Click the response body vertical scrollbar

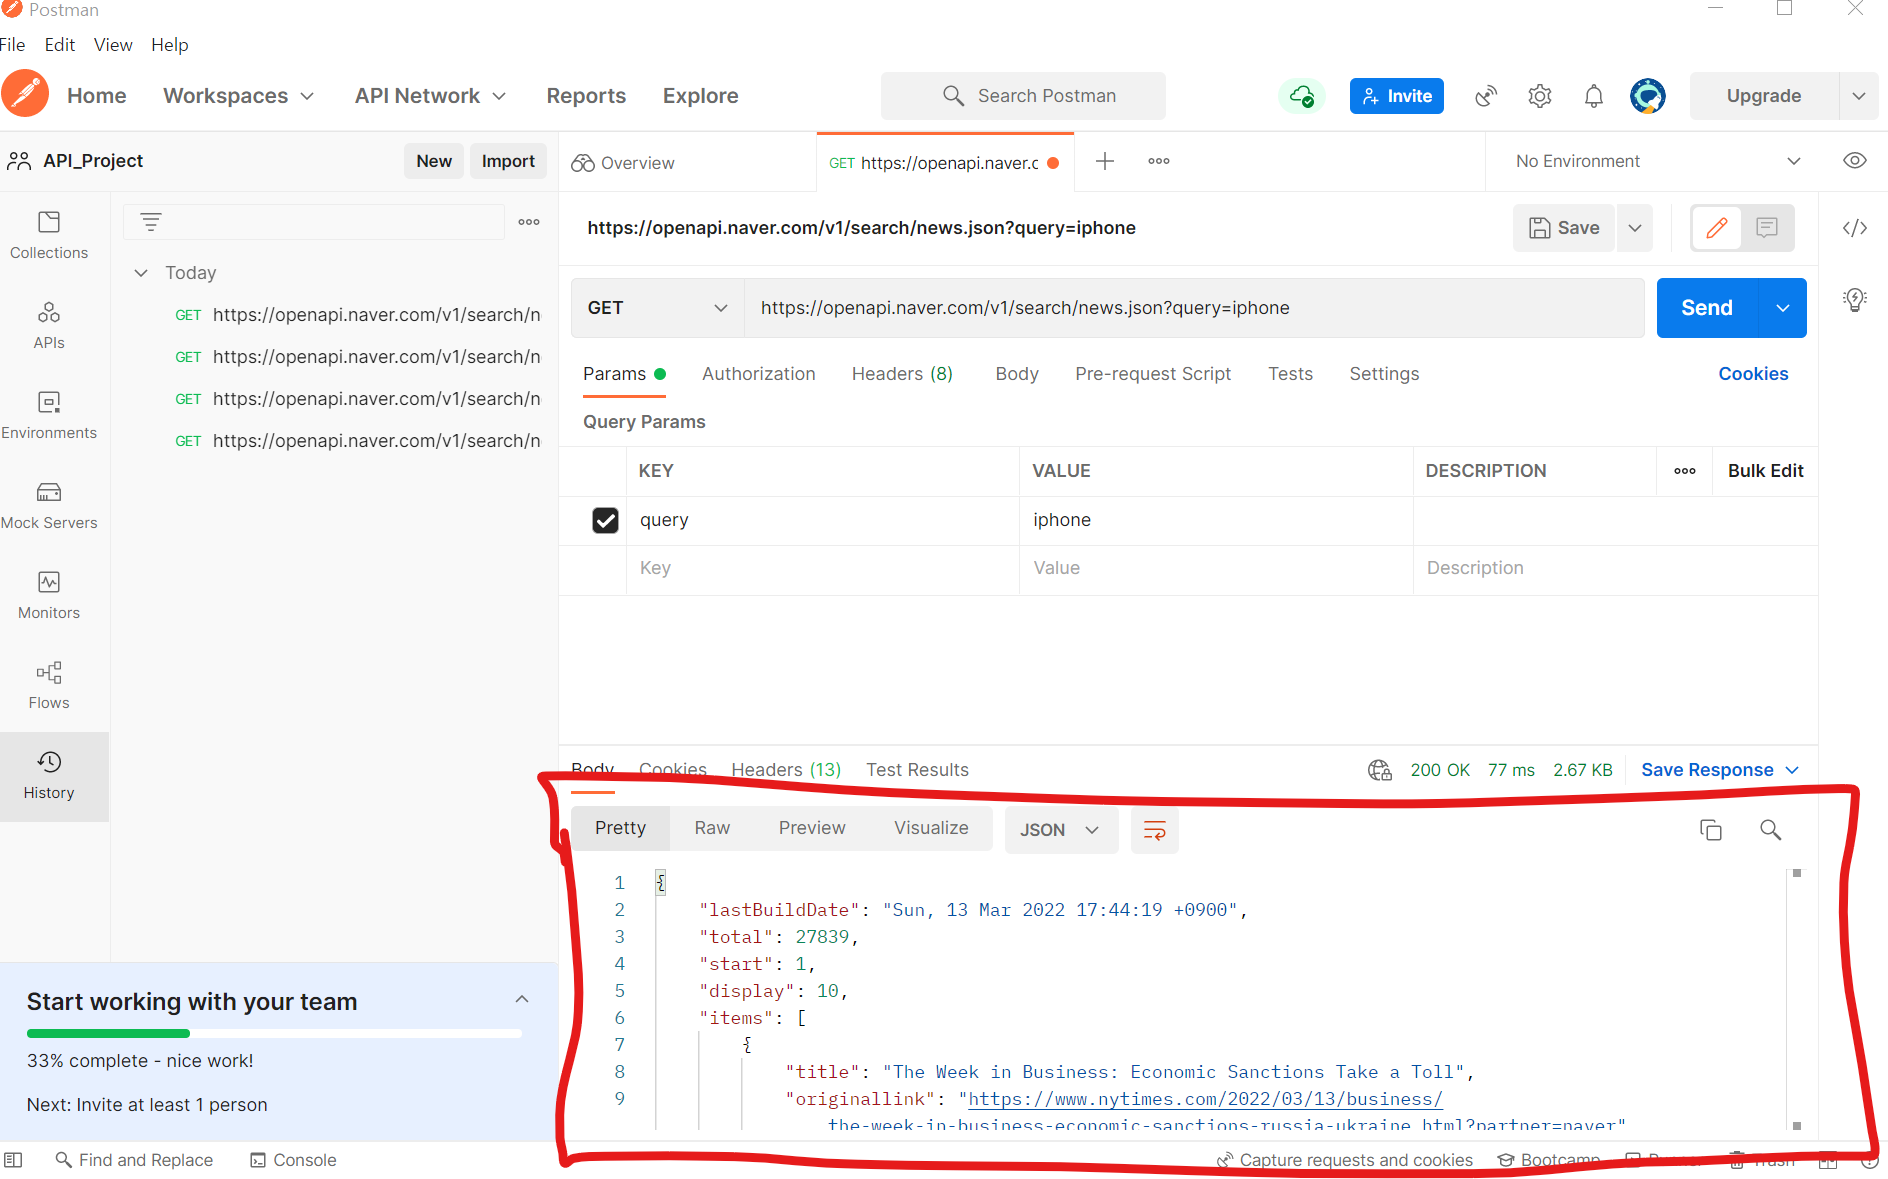1796,999
